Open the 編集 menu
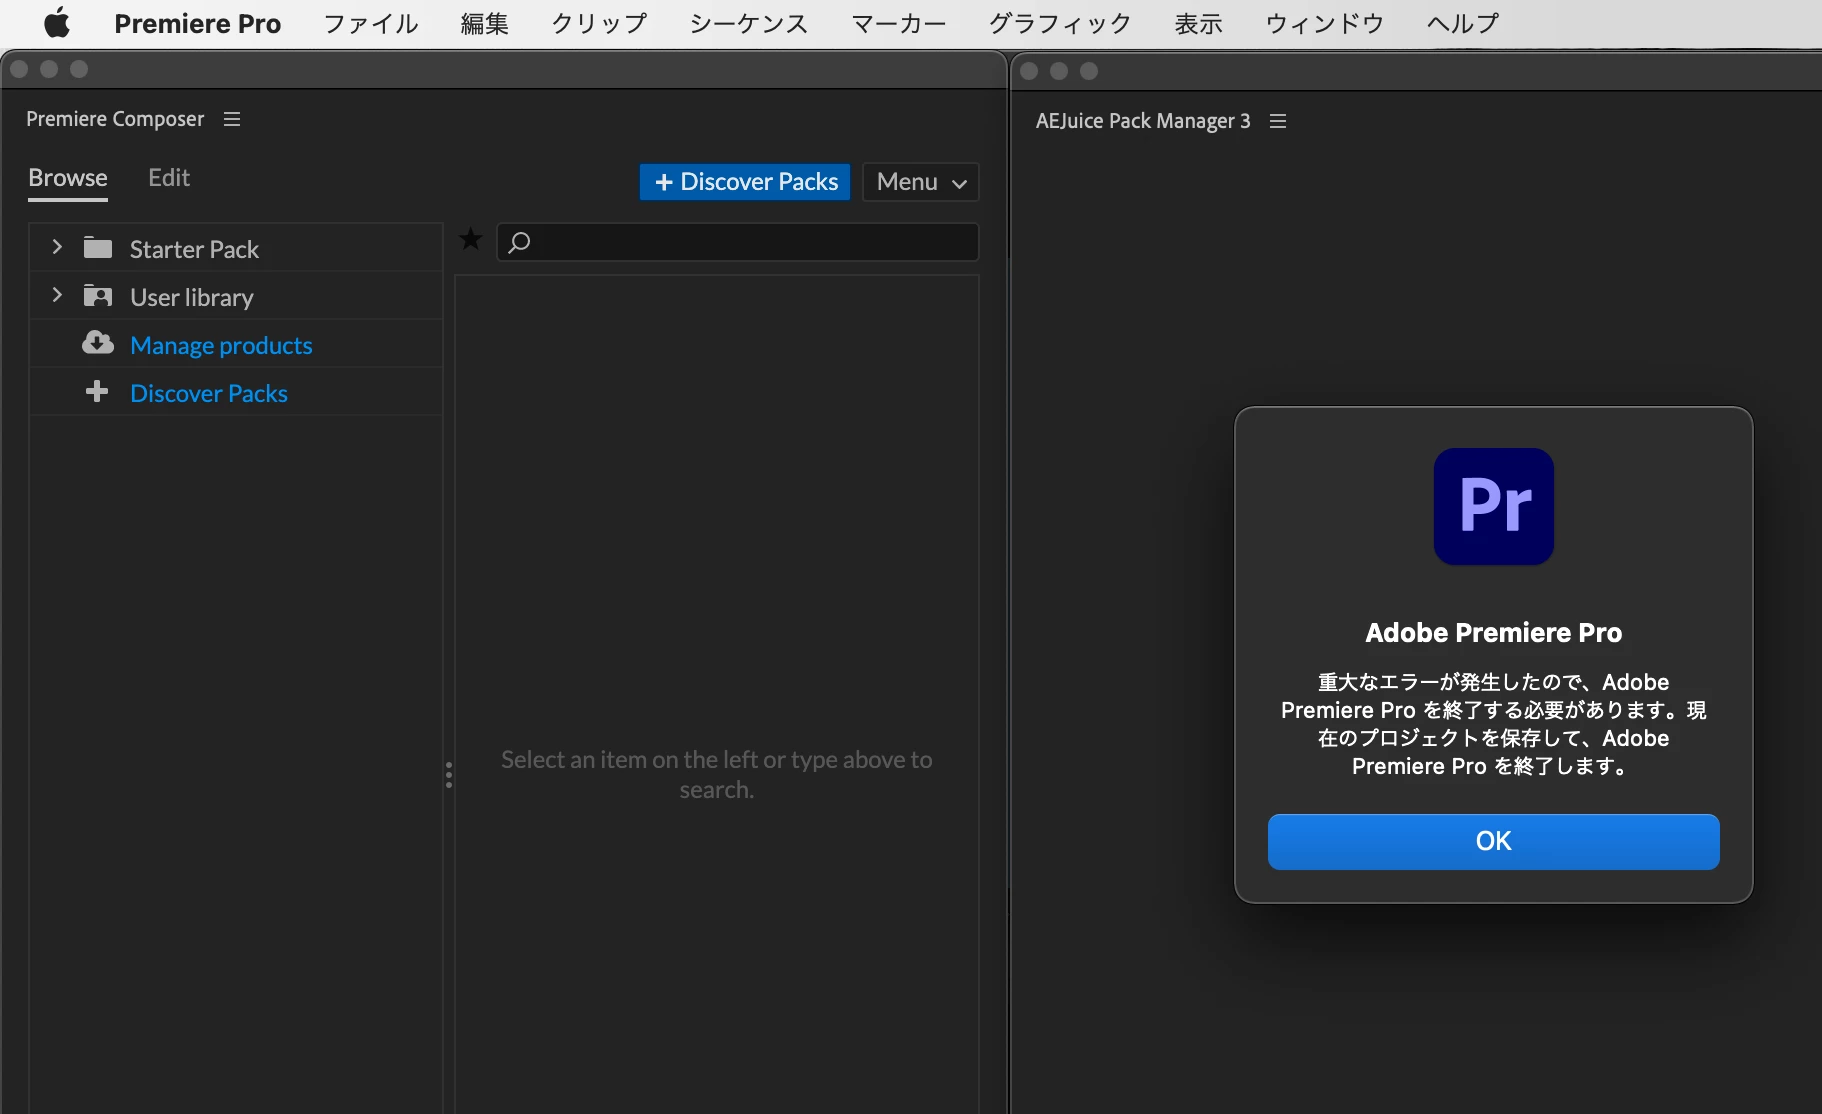Image resolution: width=1822 pixels, height=1114 pixels. click(485, 23)
